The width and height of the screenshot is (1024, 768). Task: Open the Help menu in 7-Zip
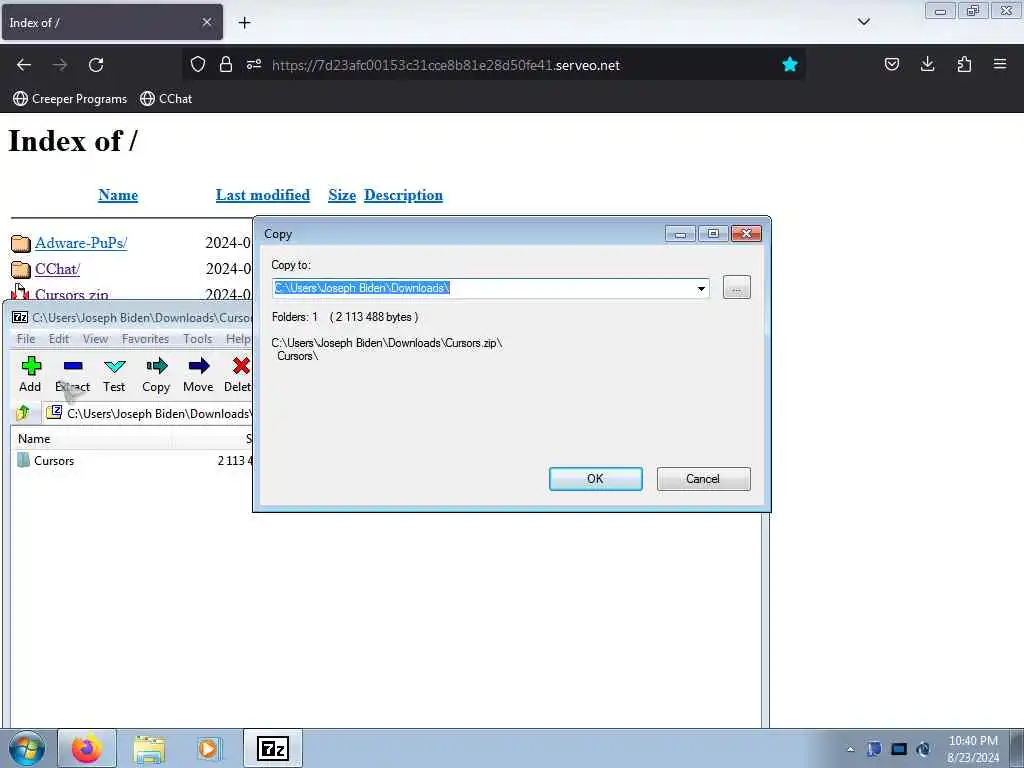click(238, 338)
